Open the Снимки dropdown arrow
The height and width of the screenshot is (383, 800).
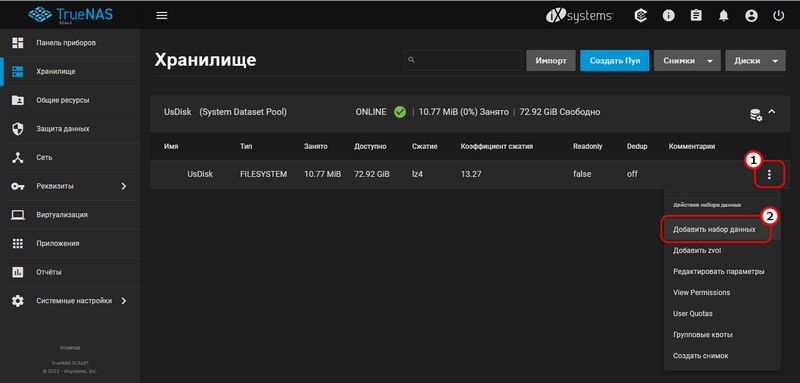[x=710, y=61]
